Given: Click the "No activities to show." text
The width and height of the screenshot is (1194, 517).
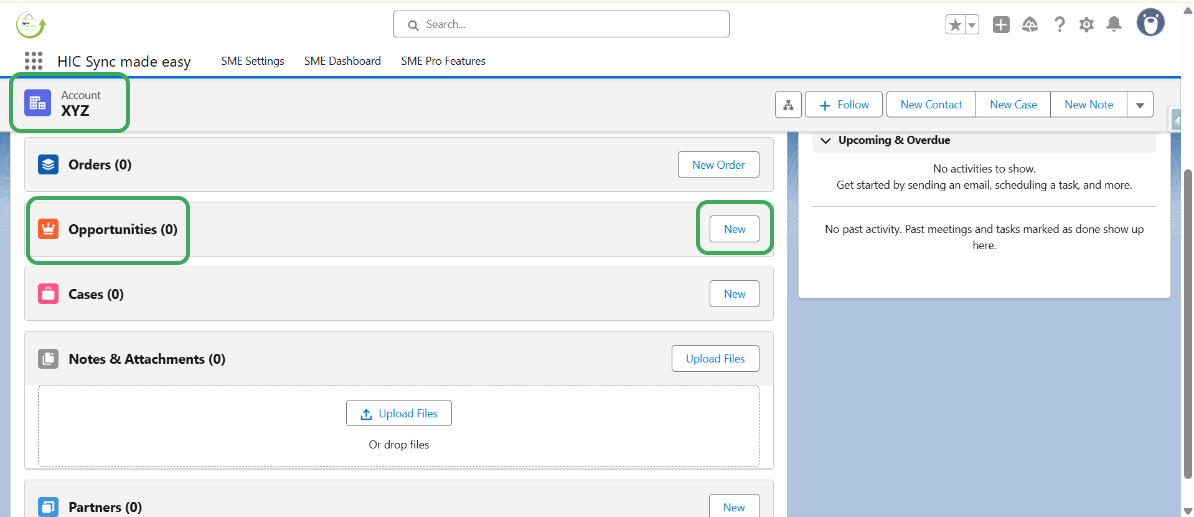Looking at the screenshot, I should pos(984,169).
